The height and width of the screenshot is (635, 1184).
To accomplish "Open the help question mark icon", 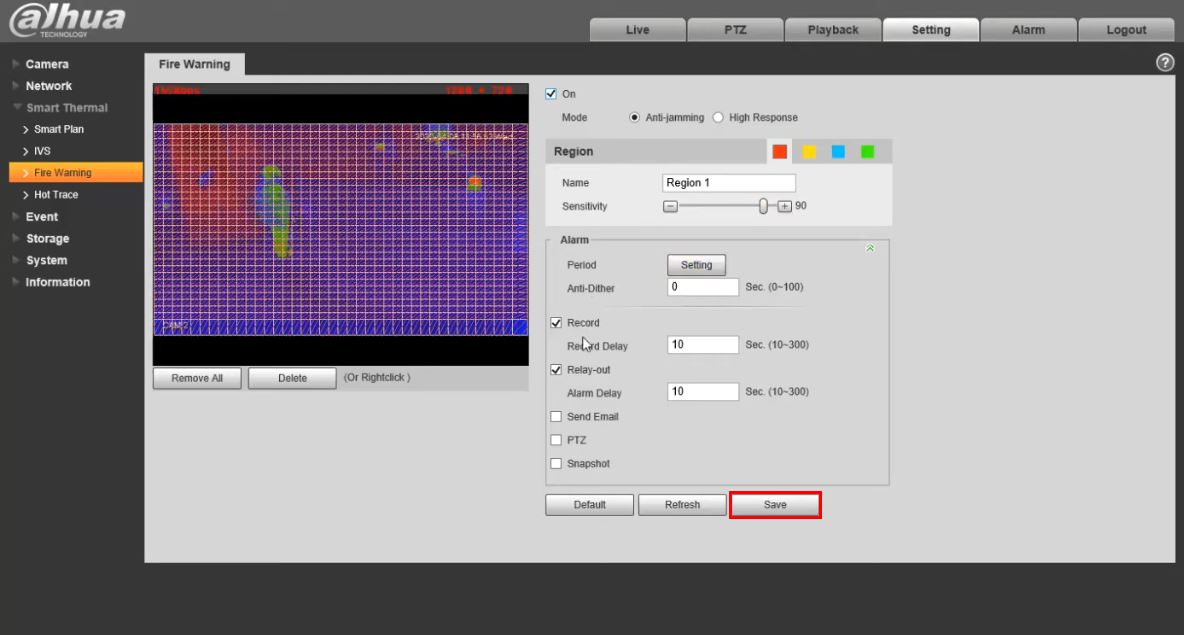I will 1164,63.
